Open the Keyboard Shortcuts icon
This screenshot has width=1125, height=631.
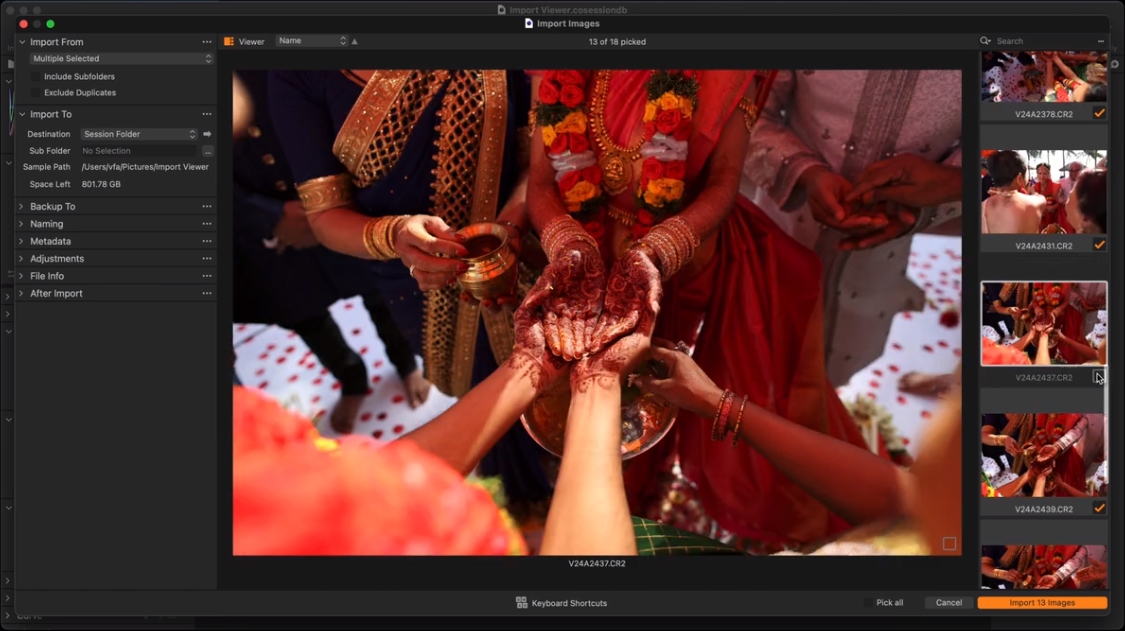(x=521, y=603)
